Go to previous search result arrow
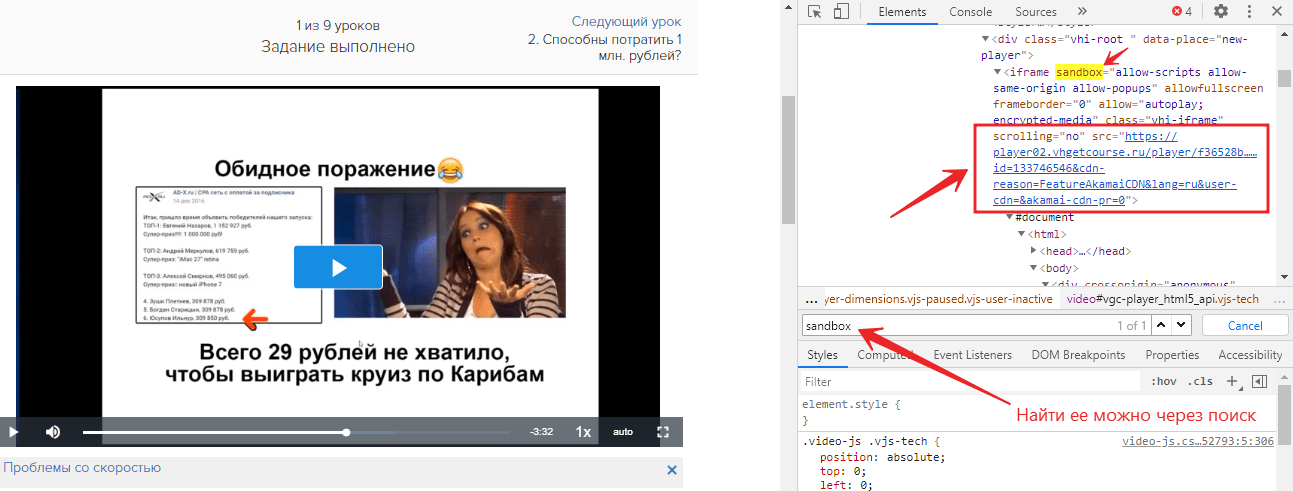The height and width of the screenshot is (491, 1293). click(x=1163, y=326)
